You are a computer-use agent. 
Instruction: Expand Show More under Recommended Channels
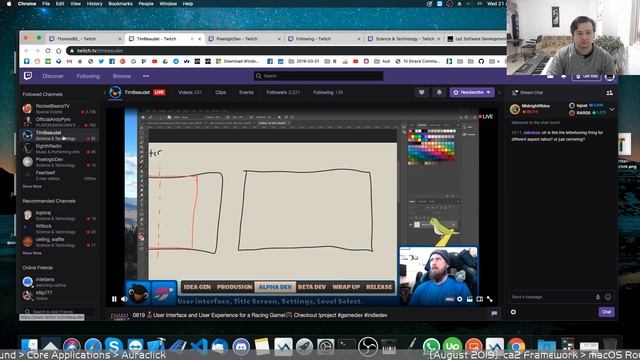tap(32, 253)
